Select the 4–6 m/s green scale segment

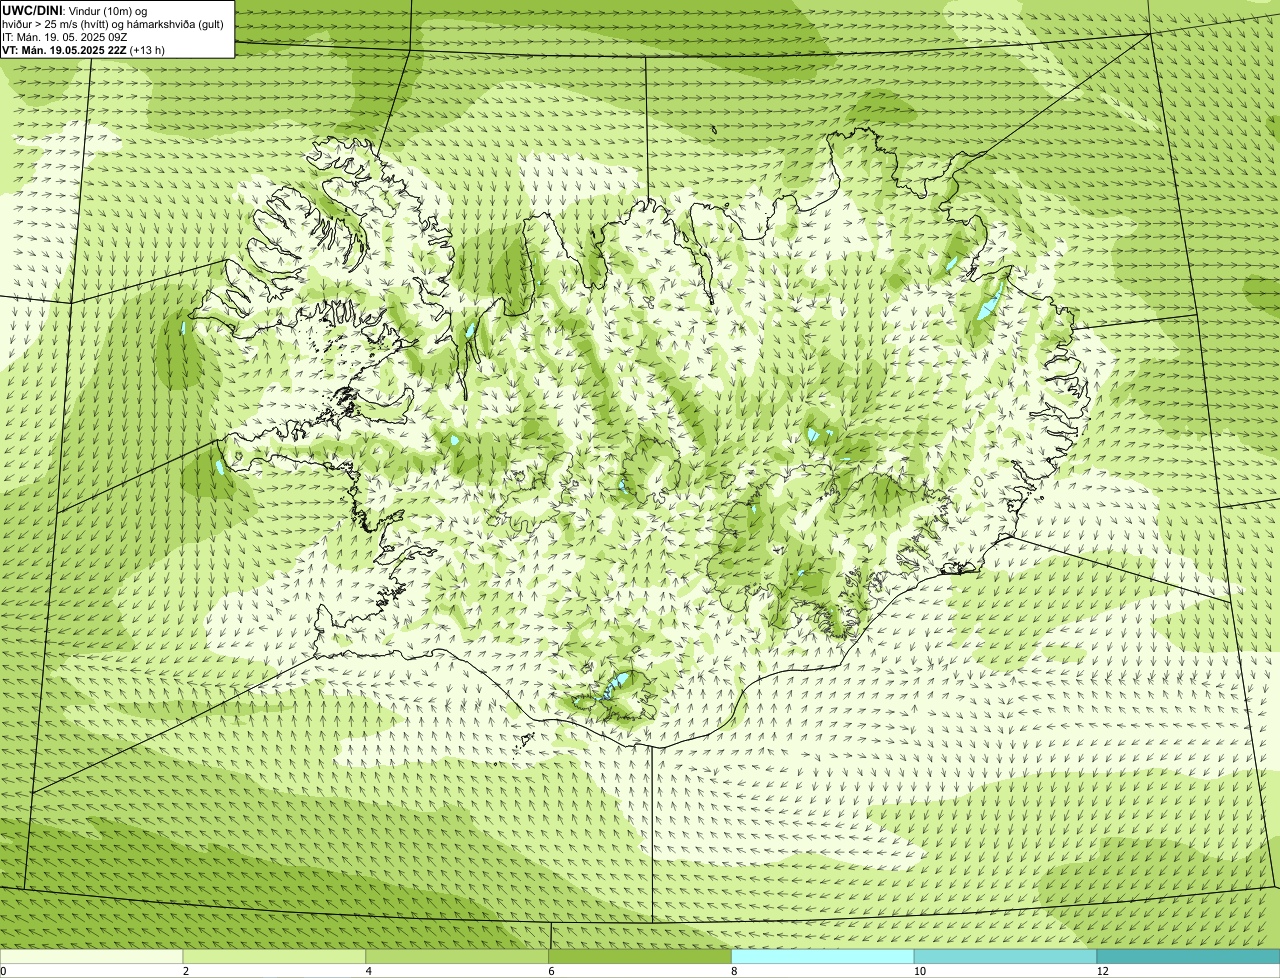[x=457, y=957]
